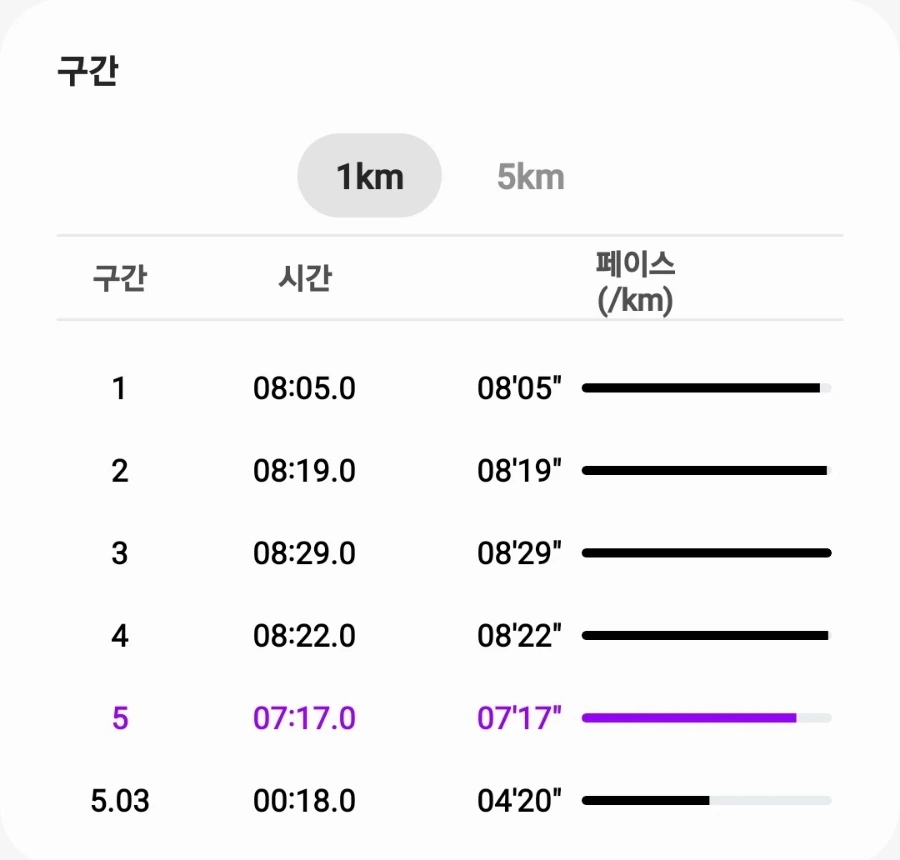Click the 07:17.0 fastest split time
The image size is (900, 860).
coord(304,718)
